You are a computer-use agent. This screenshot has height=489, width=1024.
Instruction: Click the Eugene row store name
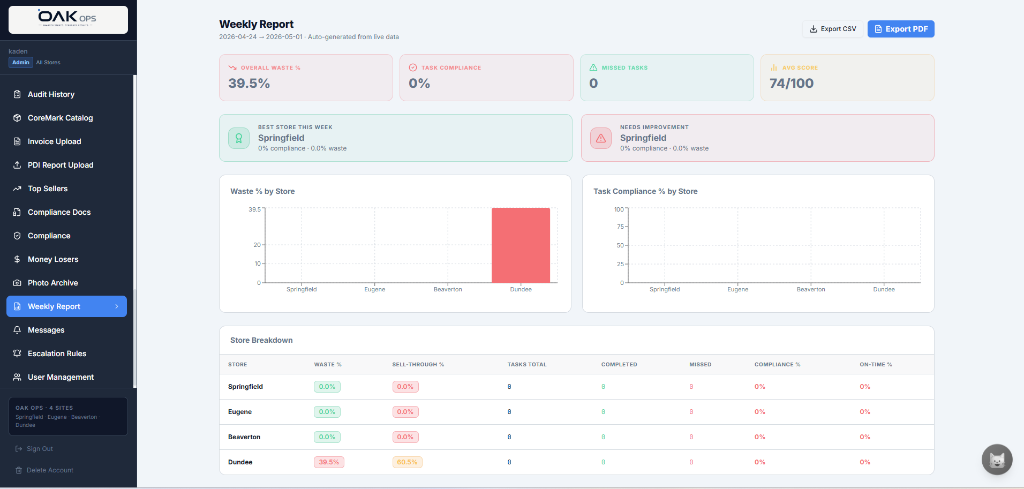click(240, 412)
